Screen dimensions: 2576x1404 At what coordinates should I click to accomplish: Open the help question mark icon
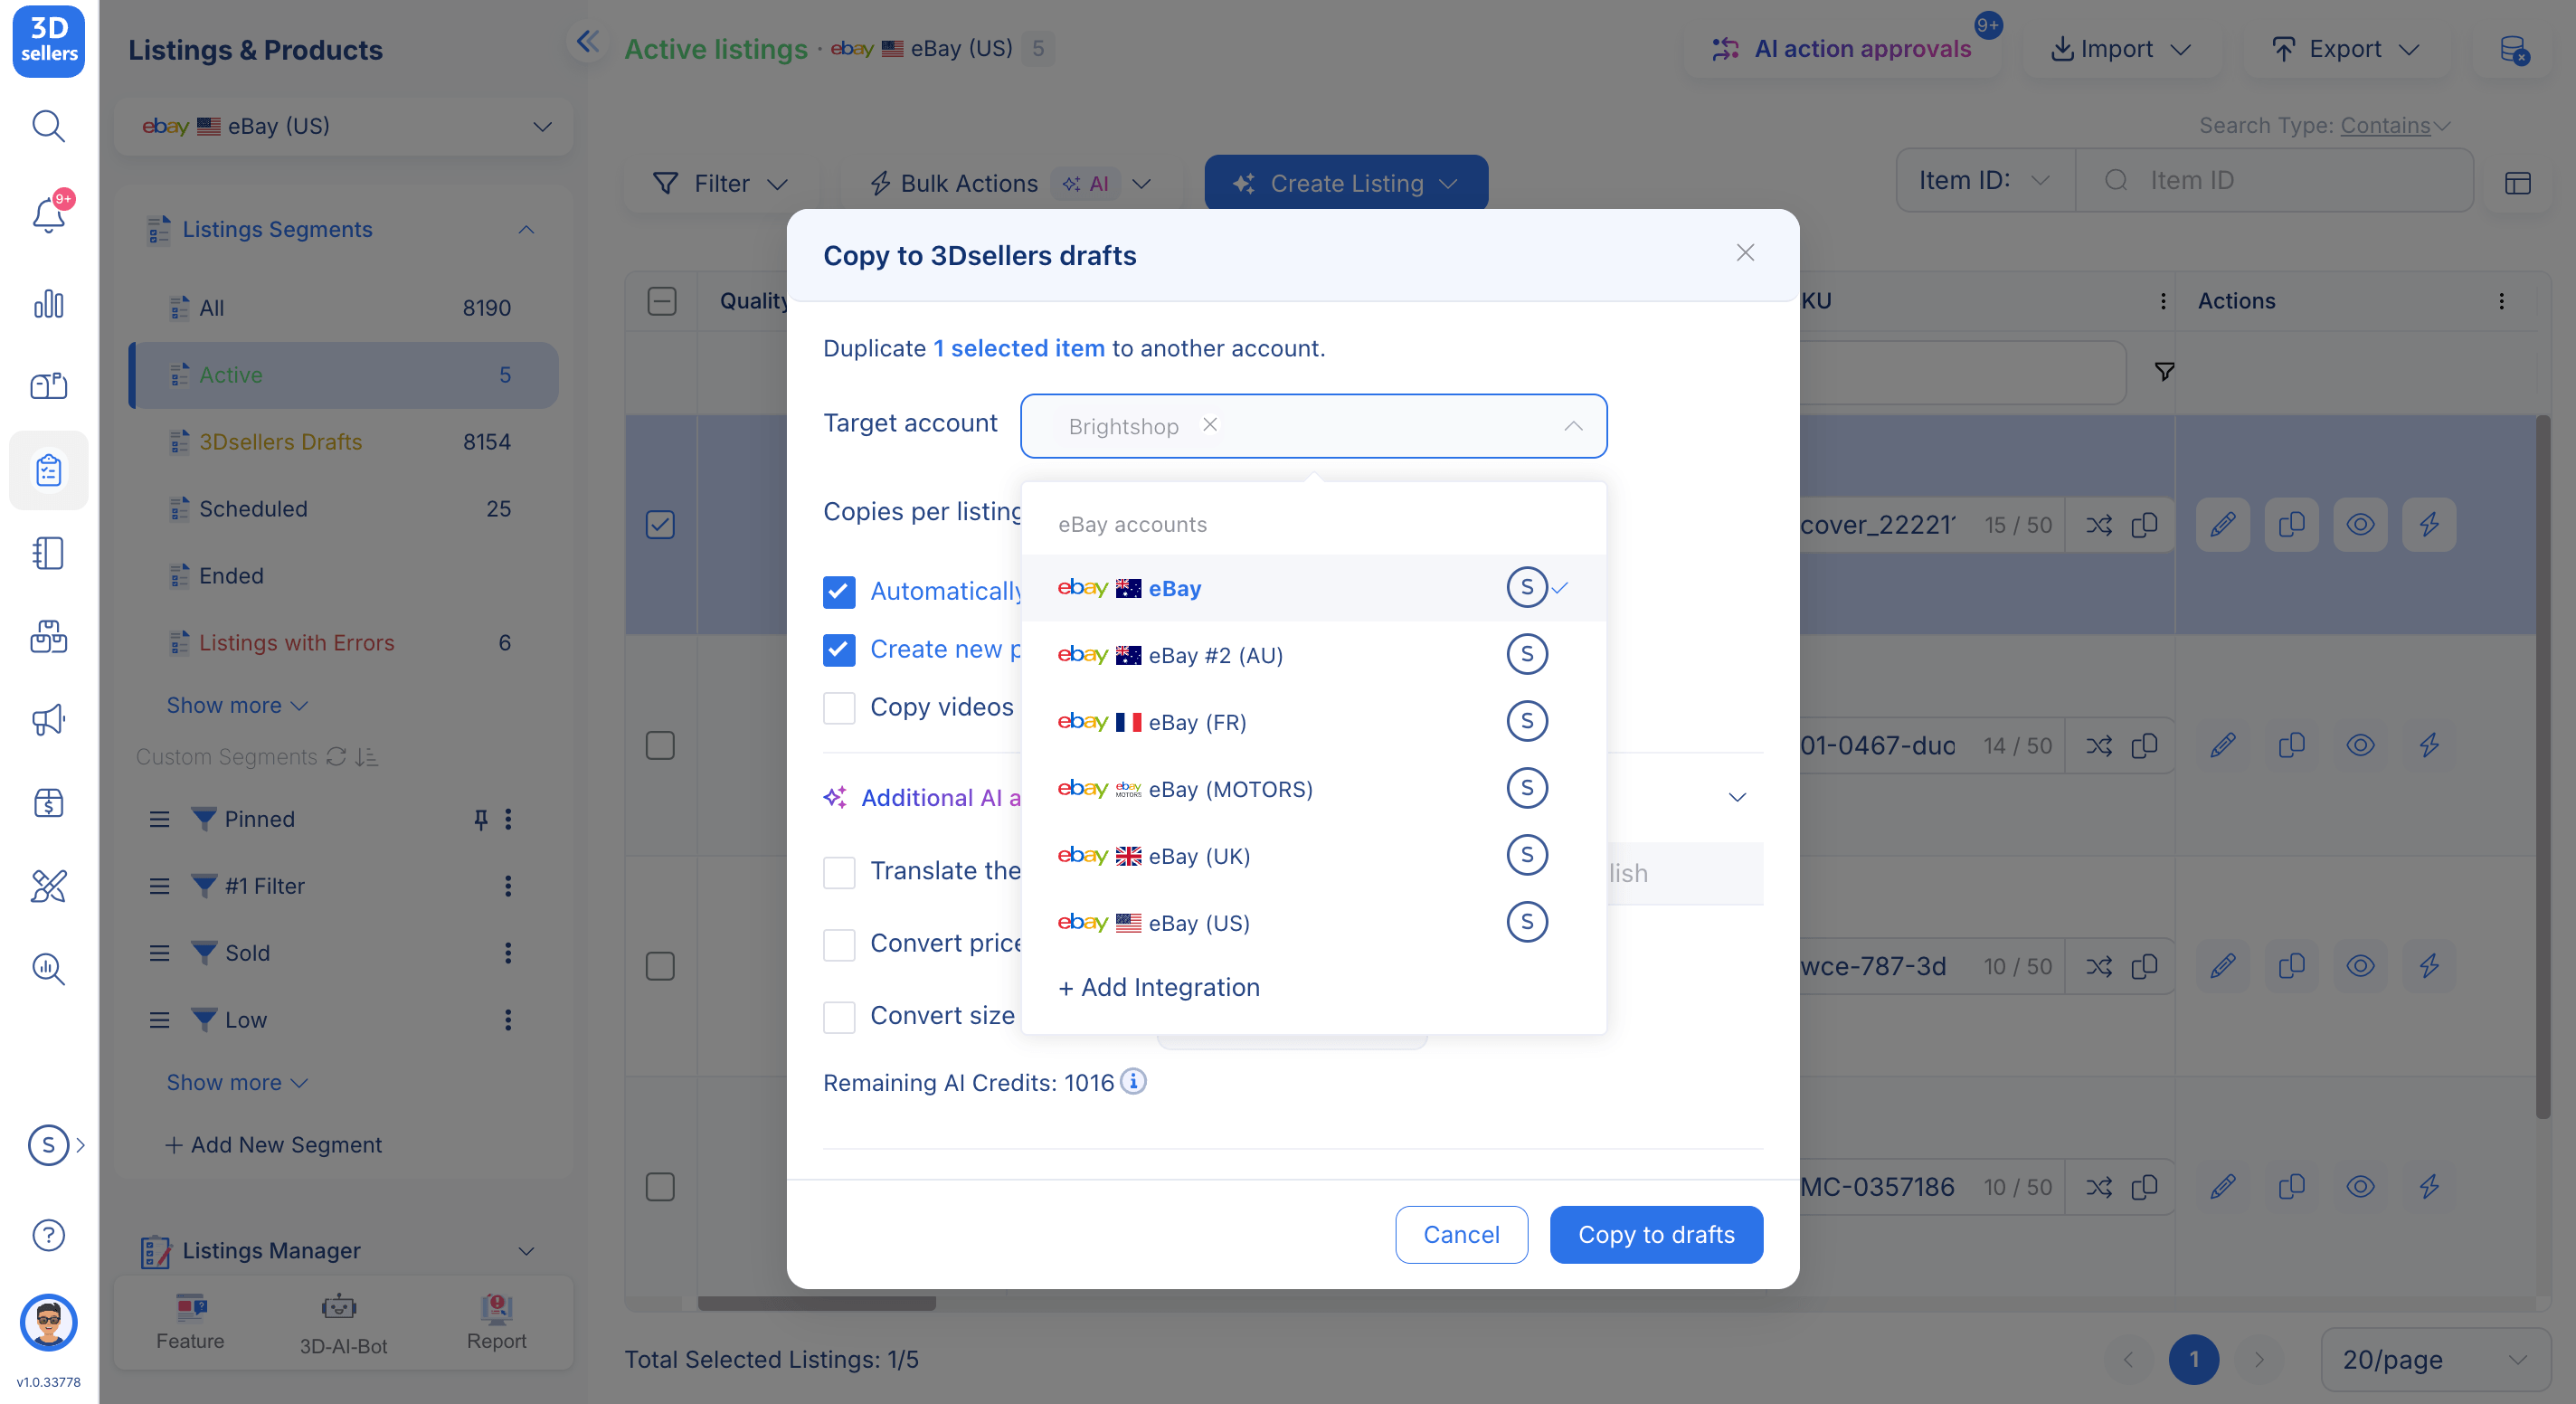click(x=48, y=1235)
